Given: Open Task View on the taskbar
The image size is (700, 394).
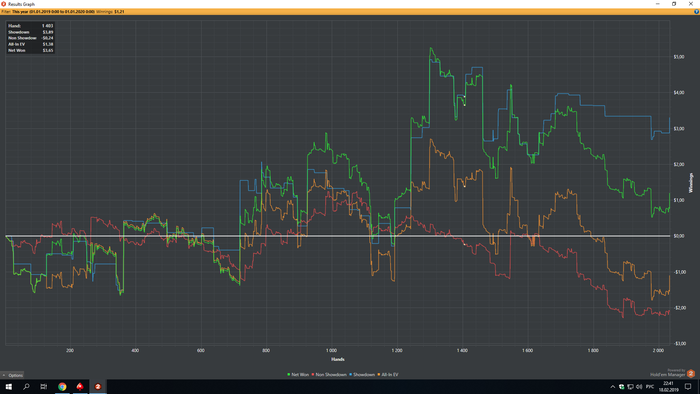Looking at the screenshot, I should (43, 386).
